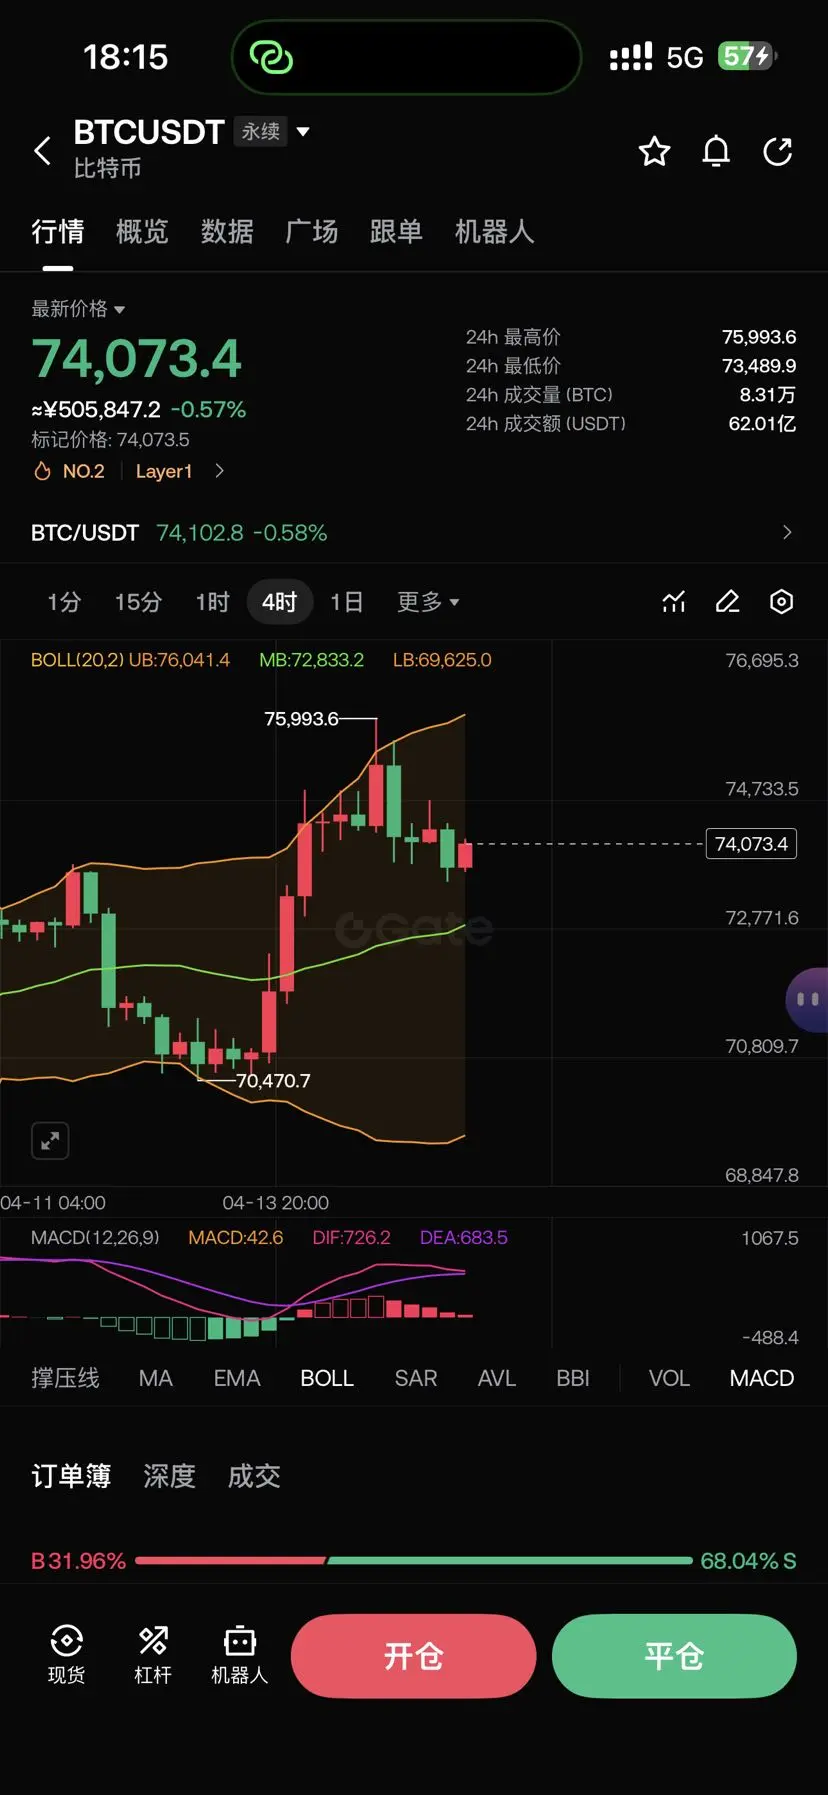Open chart settings hexagon icon
Screen dimensions: 828x1795
click(x=782, y=601)
